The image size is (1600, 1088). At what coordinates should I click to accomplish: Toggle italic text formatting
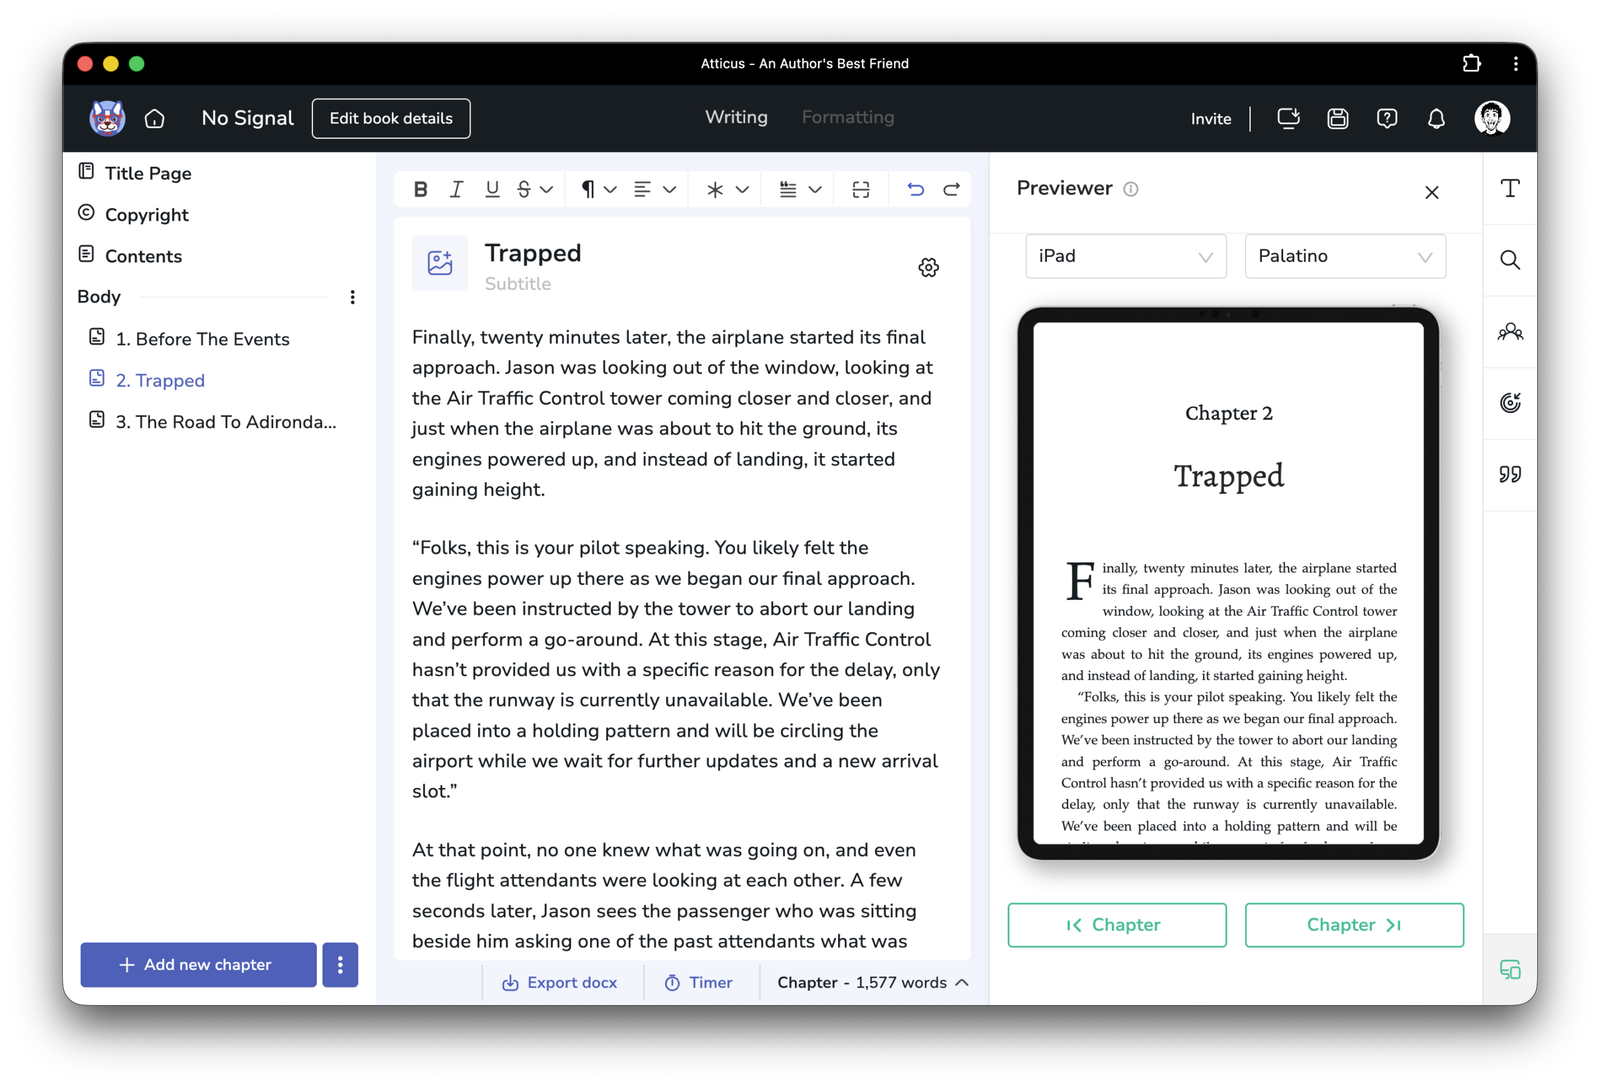(456, 189)
